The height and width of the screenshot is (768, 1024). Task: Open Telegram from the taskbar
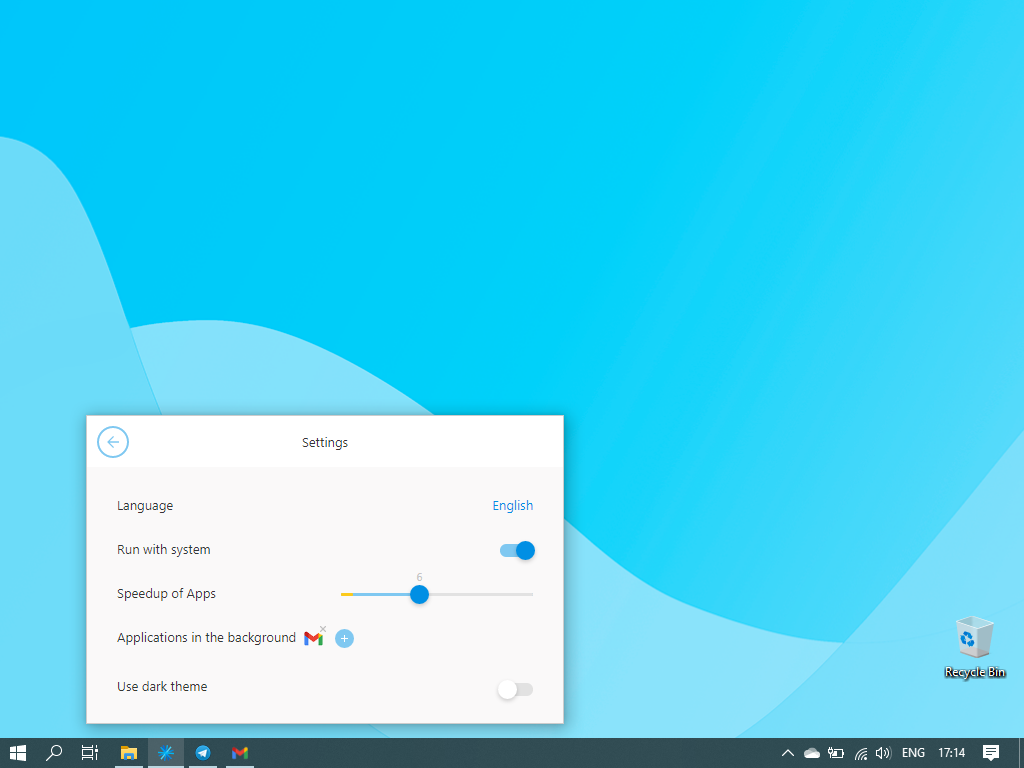203,753
